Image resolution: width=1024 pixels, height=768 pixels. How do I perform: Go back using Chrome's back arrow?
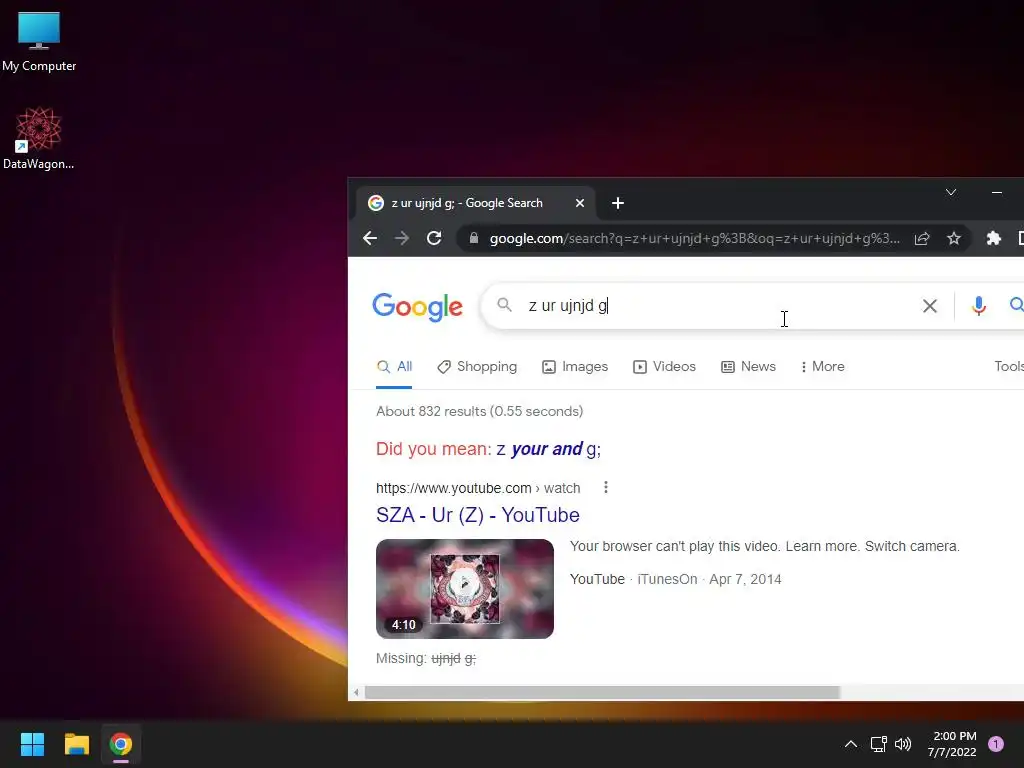[370, 238]
